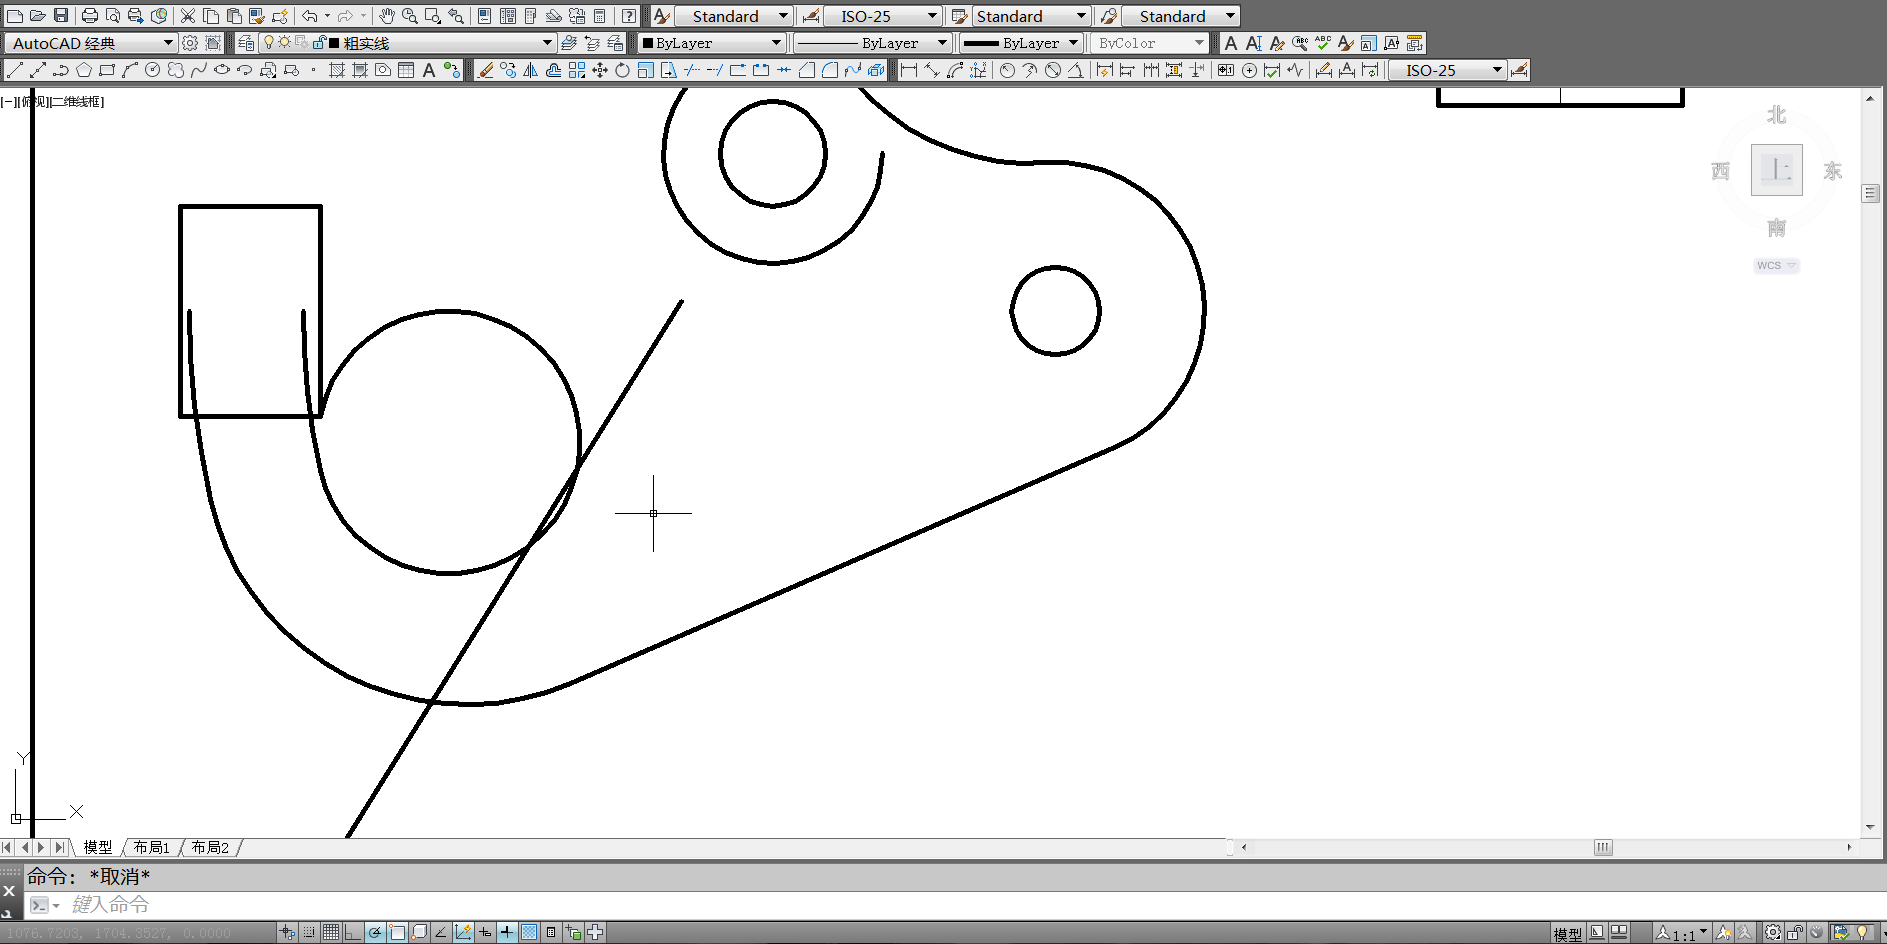Image resolution: width=1887 pixels, height=944 pixels.
Task: Select the Angular Dimension tool
Action: pos(1075,70)
